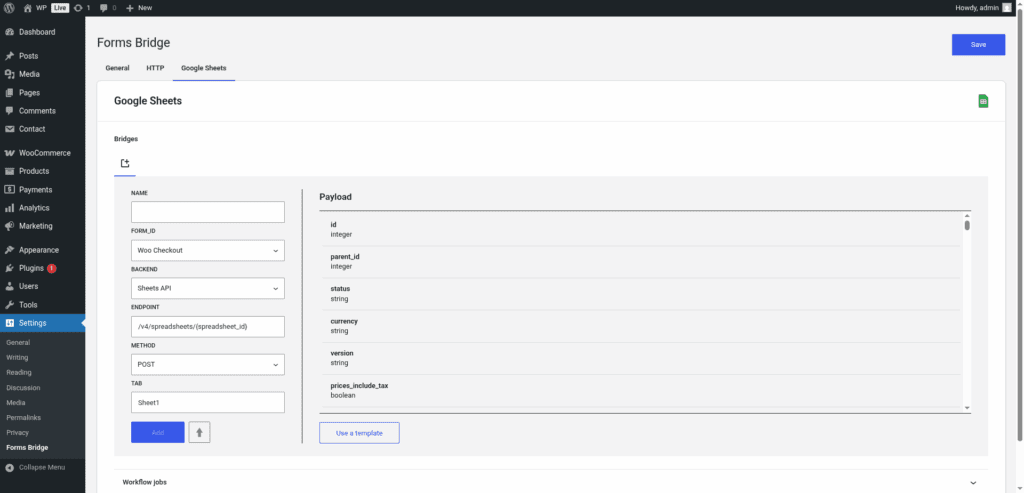
Task: Open the BACKEND Sheets API dropdown
Action: point(208,288)
